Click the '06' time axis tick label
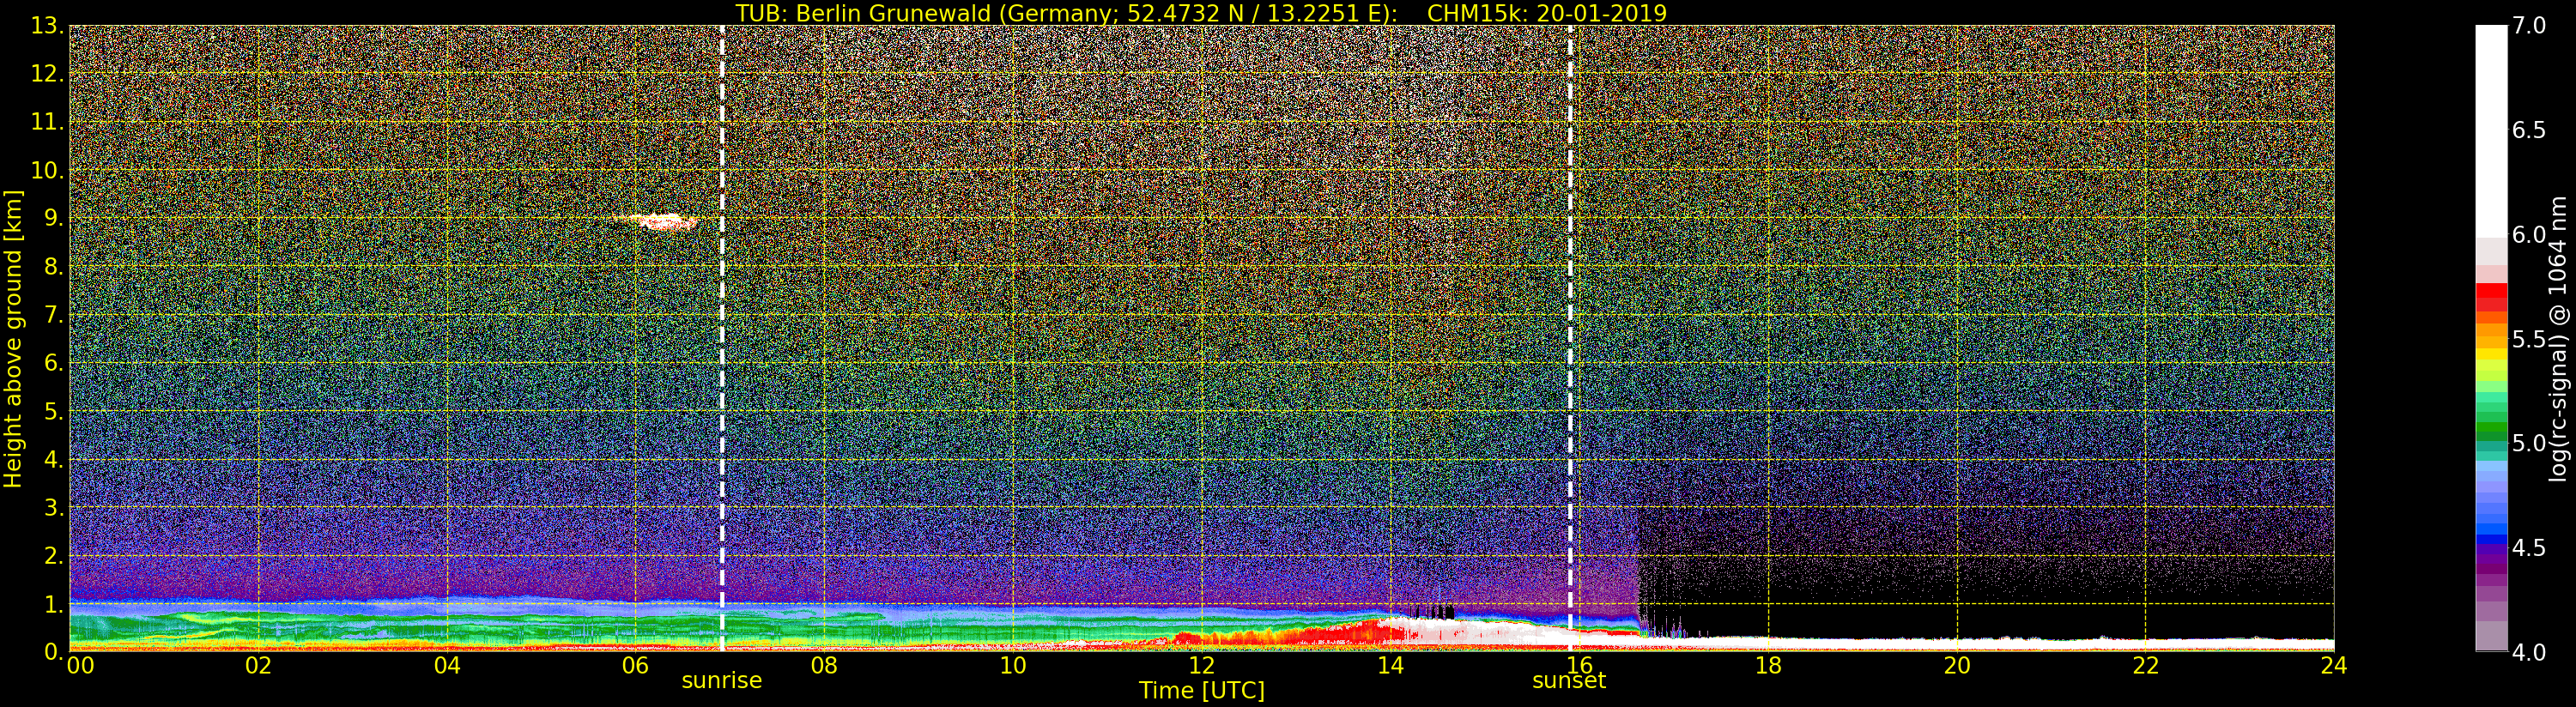 (635, 665)
